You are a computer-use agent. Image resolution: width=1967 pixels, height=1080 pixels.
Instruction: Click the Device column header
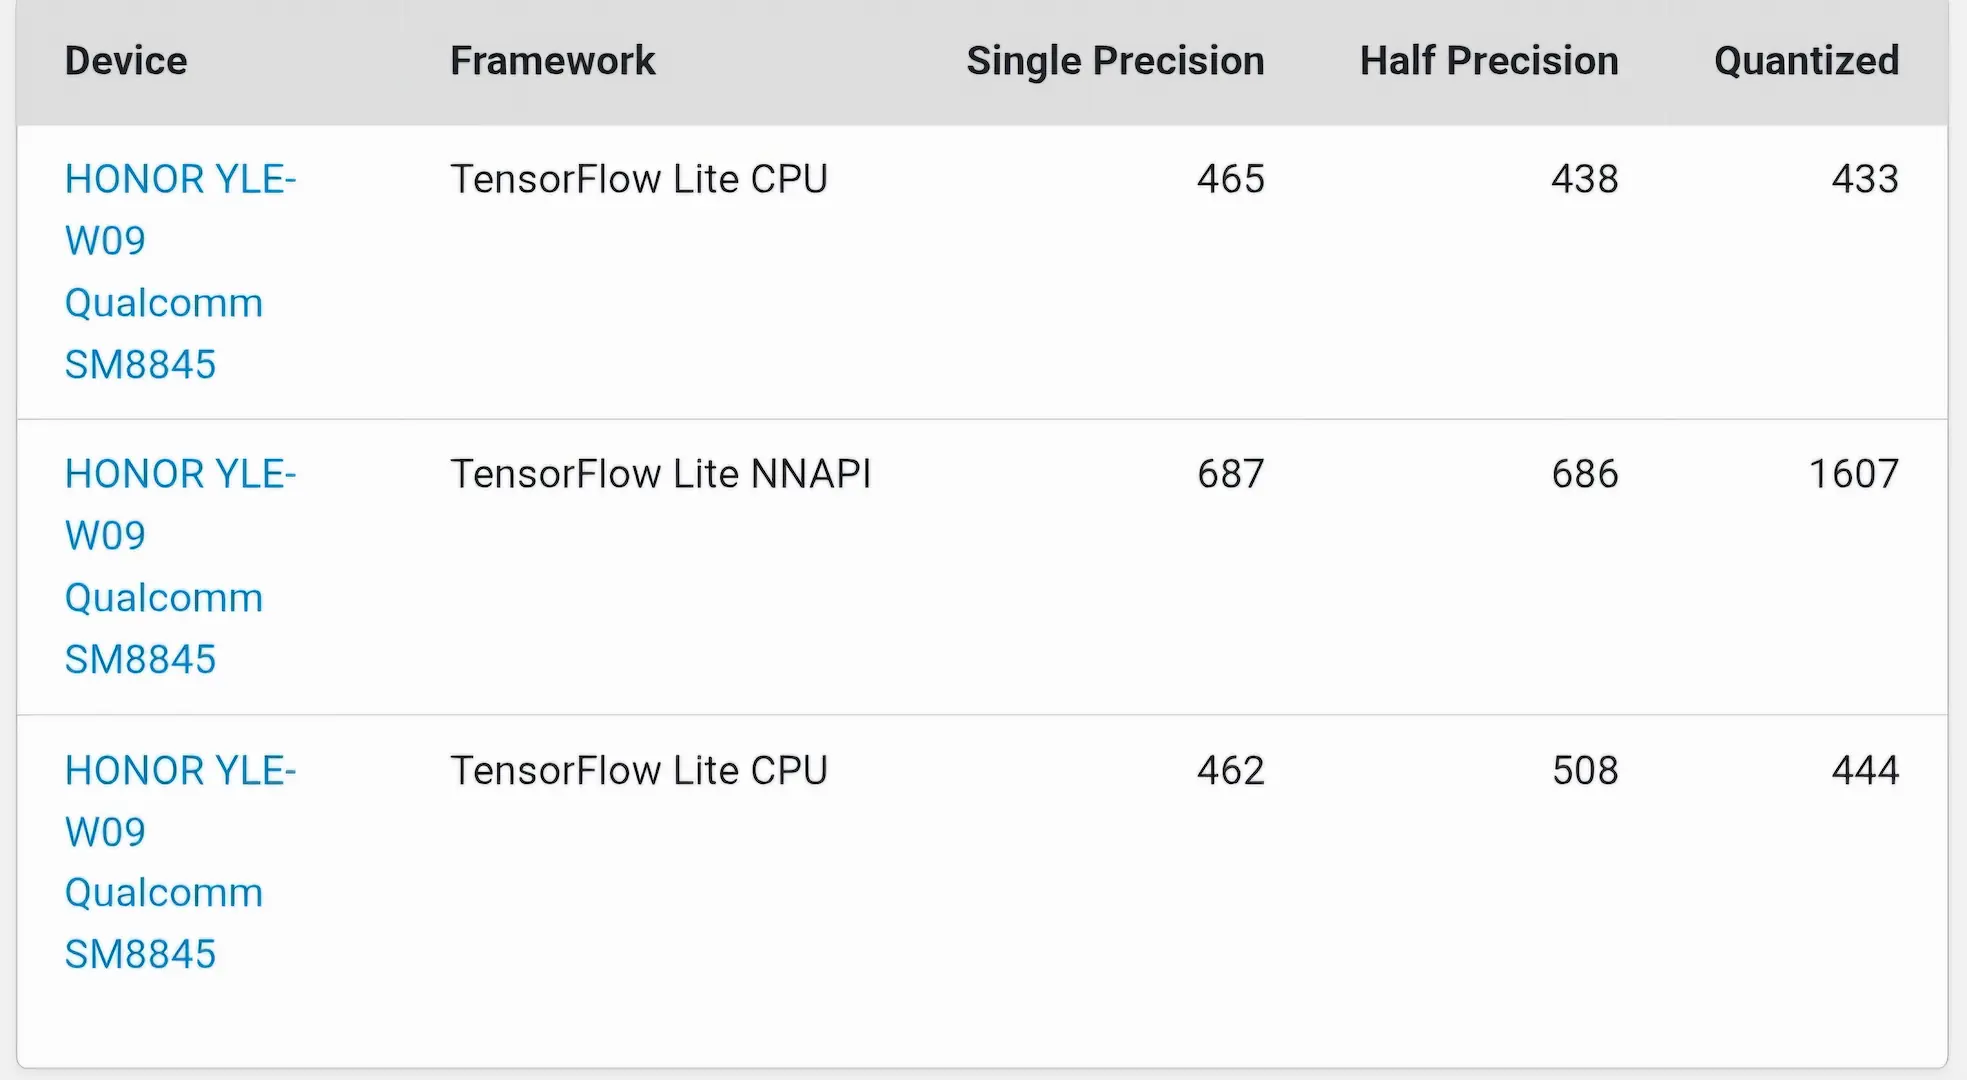(126, 61)
